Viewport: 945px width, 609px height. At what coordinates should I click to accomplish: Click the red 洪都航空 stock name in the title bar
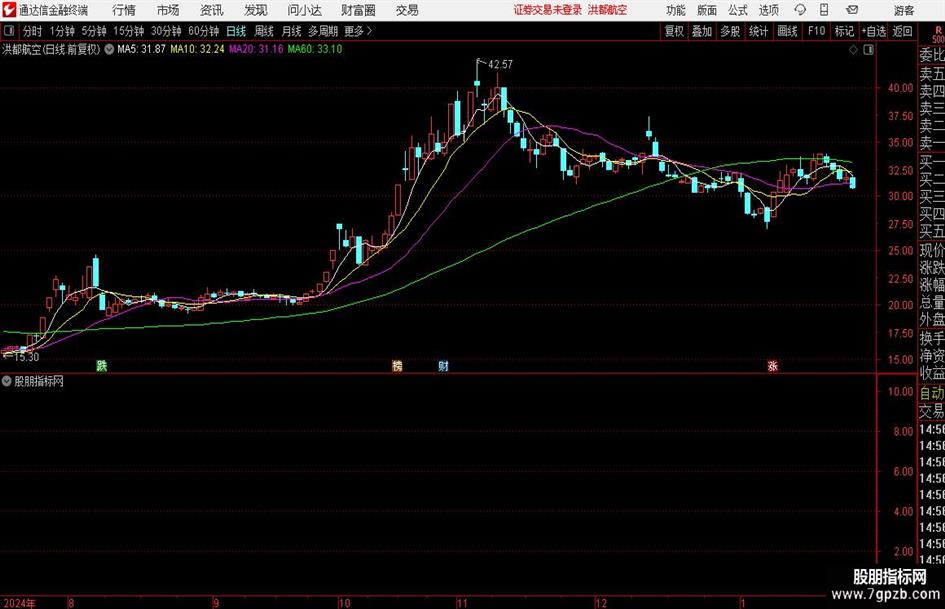[x=607, y=10]
